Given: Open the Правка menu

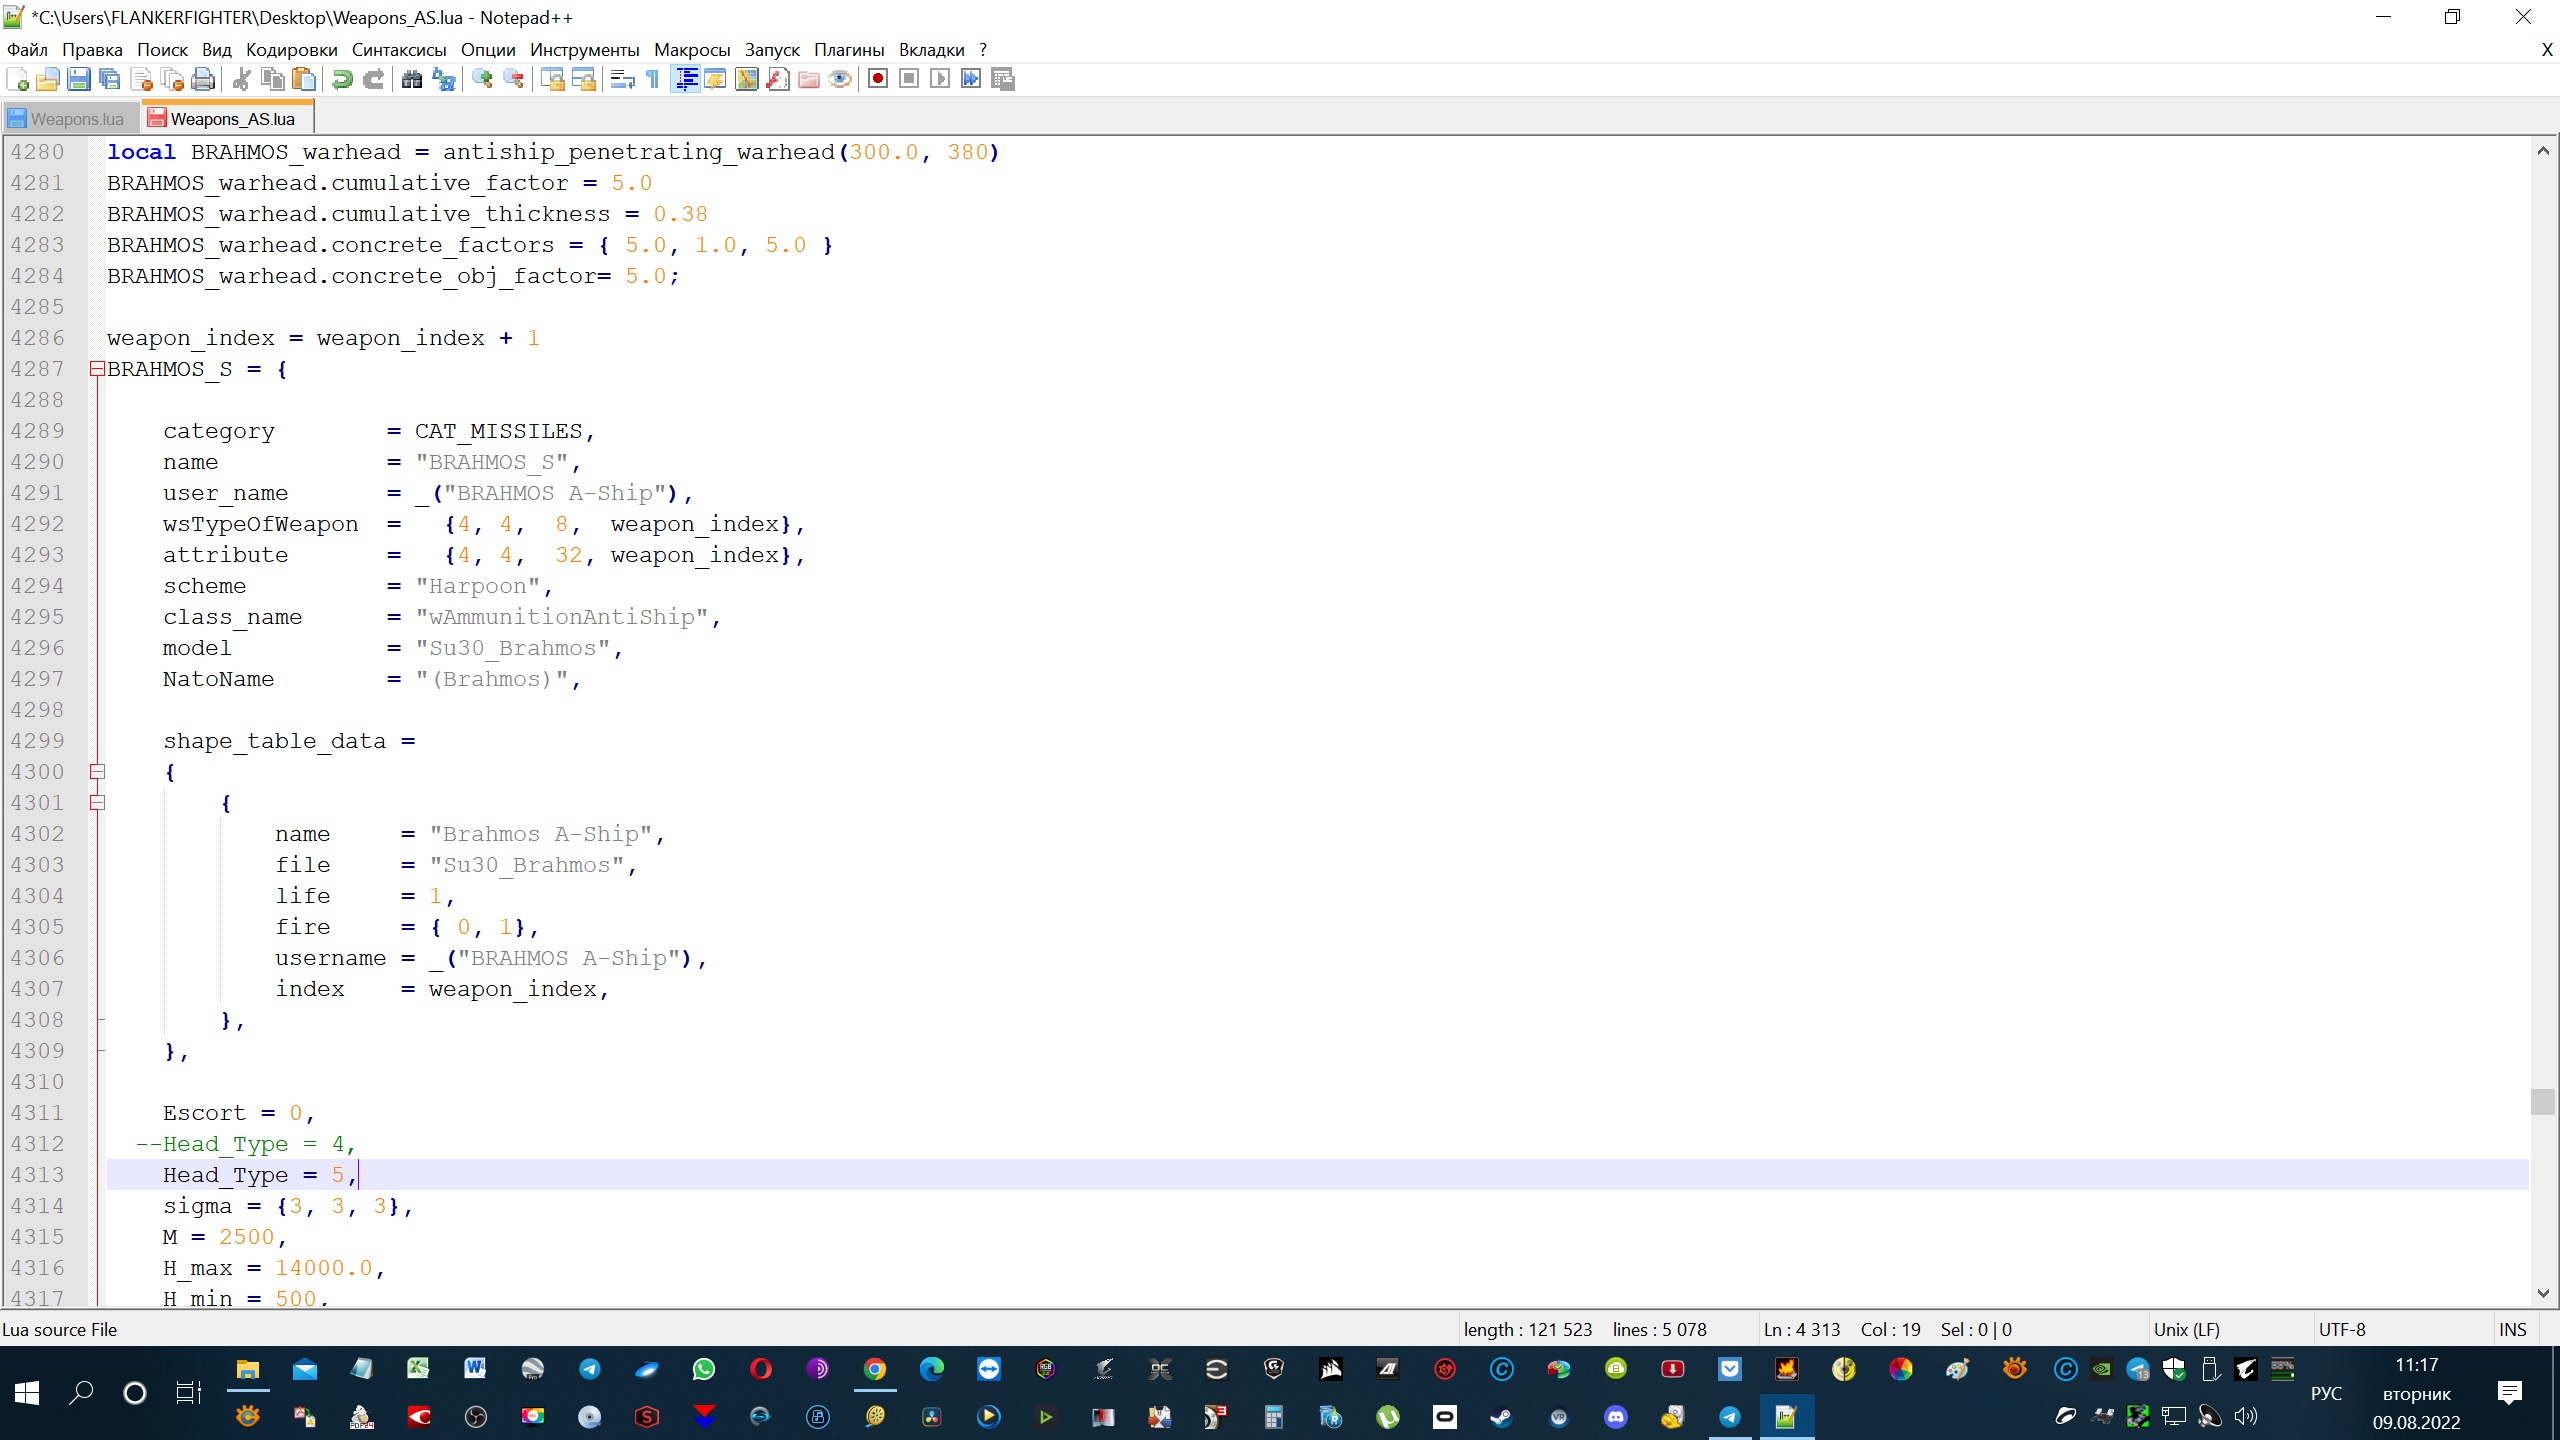Looking at the screenshot, I should [92, 50].
